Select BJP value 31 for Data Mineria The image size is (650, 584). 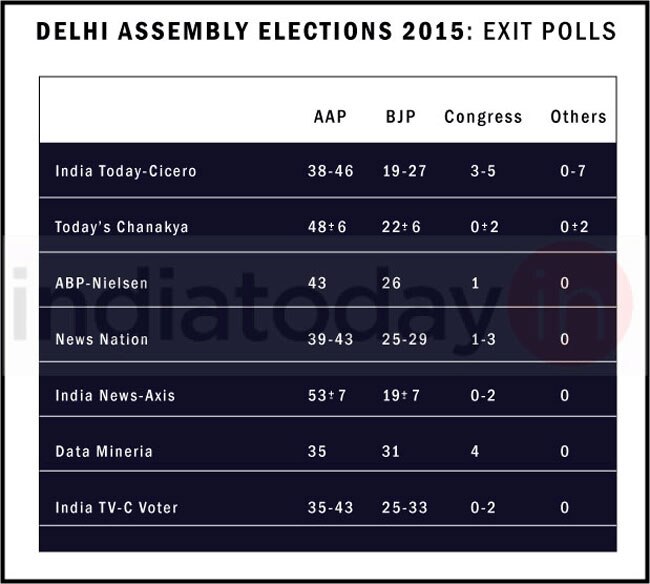(x=392, y=451)
